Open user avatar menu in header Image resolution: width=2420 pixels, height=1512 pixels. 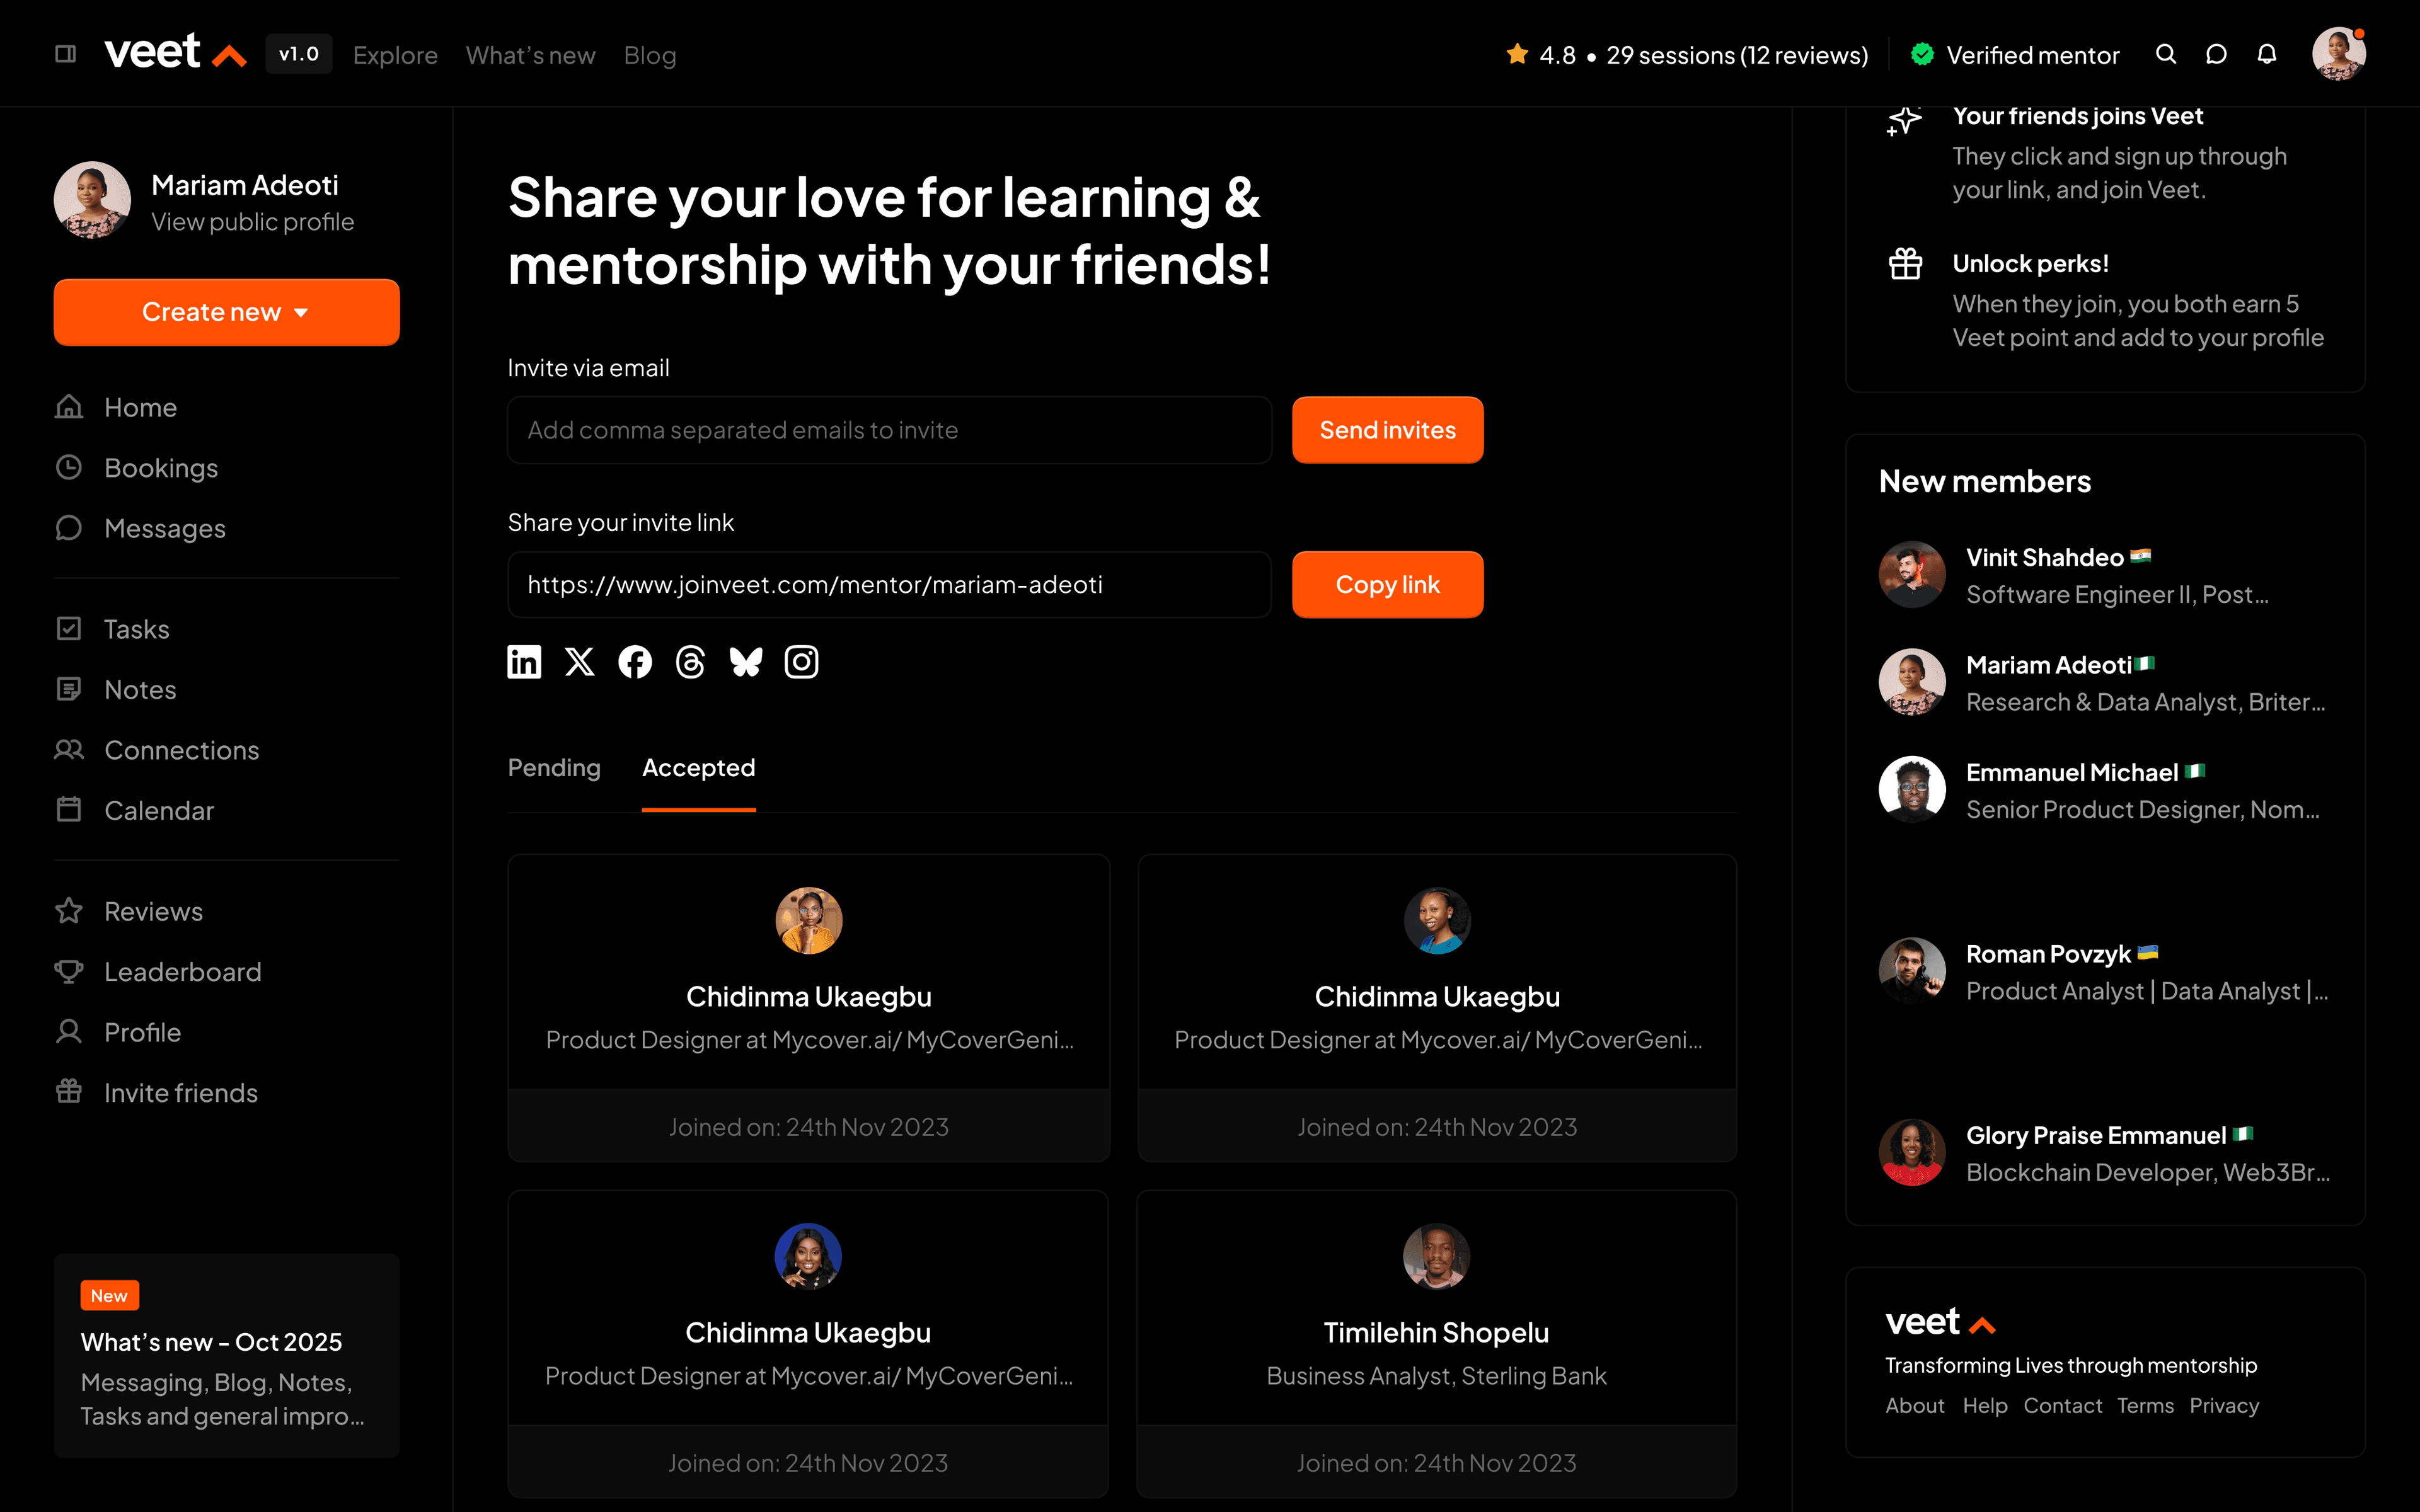tap(2338, 54)
